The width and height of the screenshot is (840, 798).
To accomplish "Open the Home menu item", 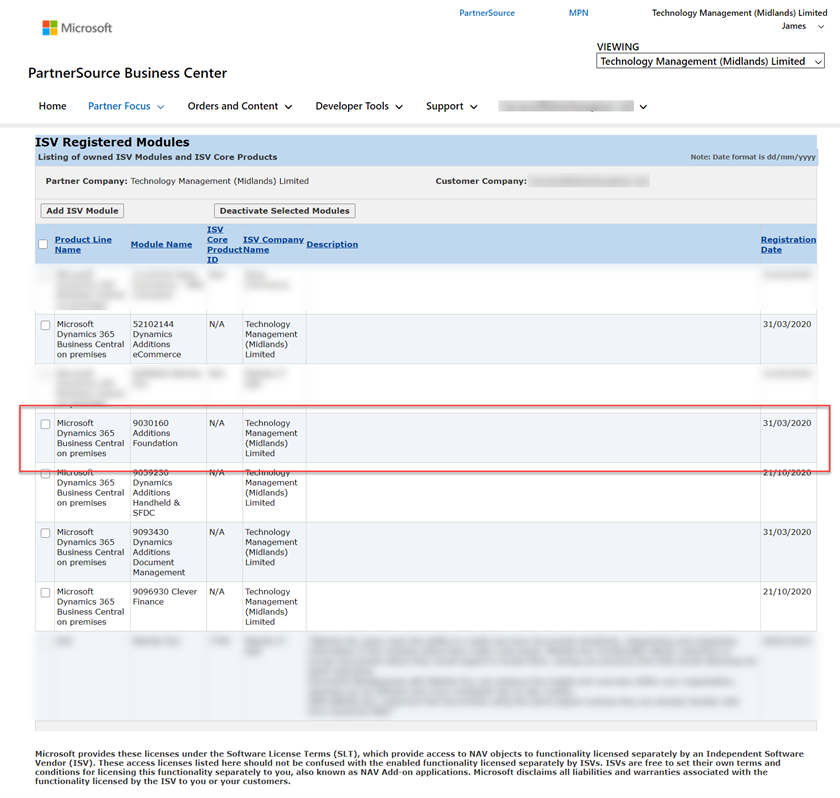I will click(52, 106).
